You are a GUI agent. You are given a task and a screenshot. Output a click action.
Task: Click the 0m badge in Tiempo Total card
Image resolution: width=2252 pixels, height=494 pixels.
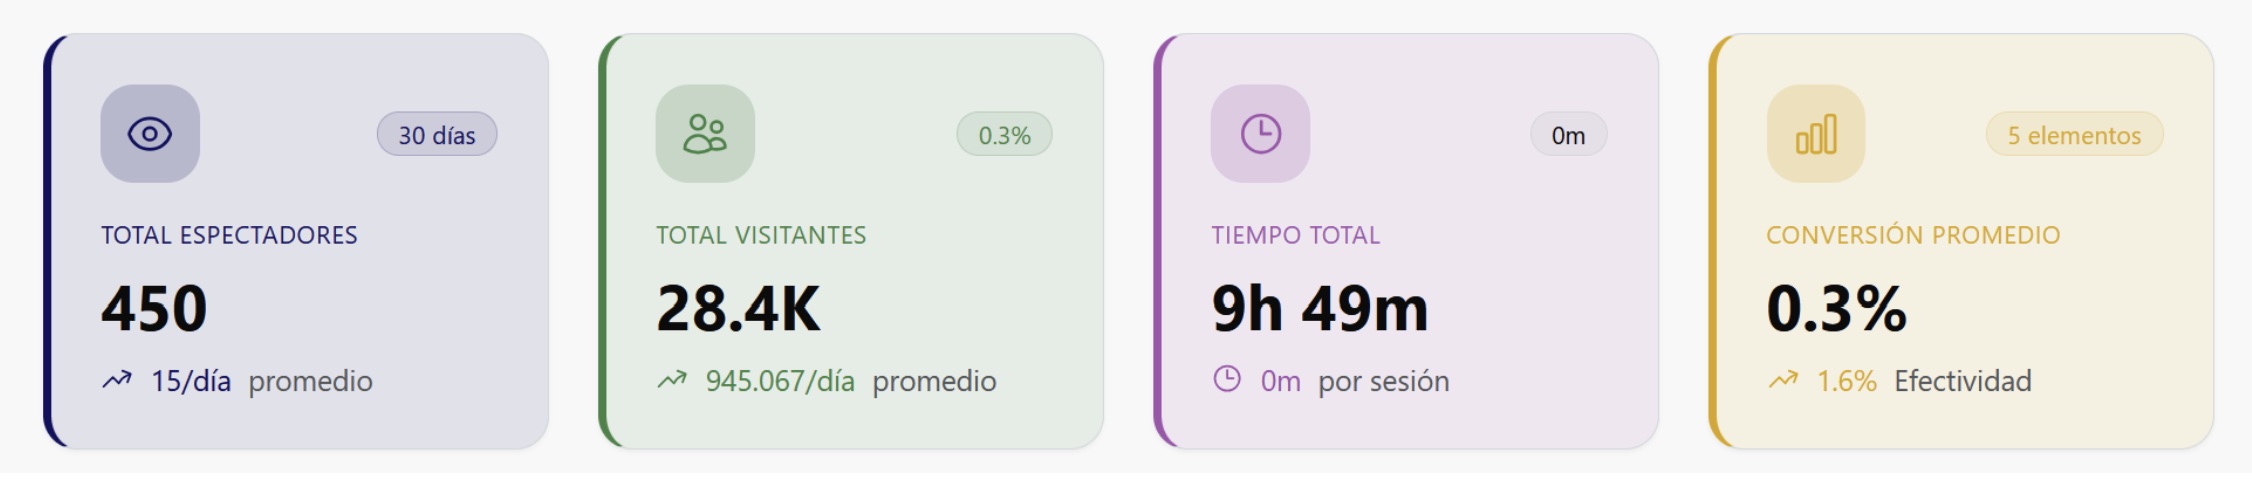pyautogui.click(x=1568, y=135)
